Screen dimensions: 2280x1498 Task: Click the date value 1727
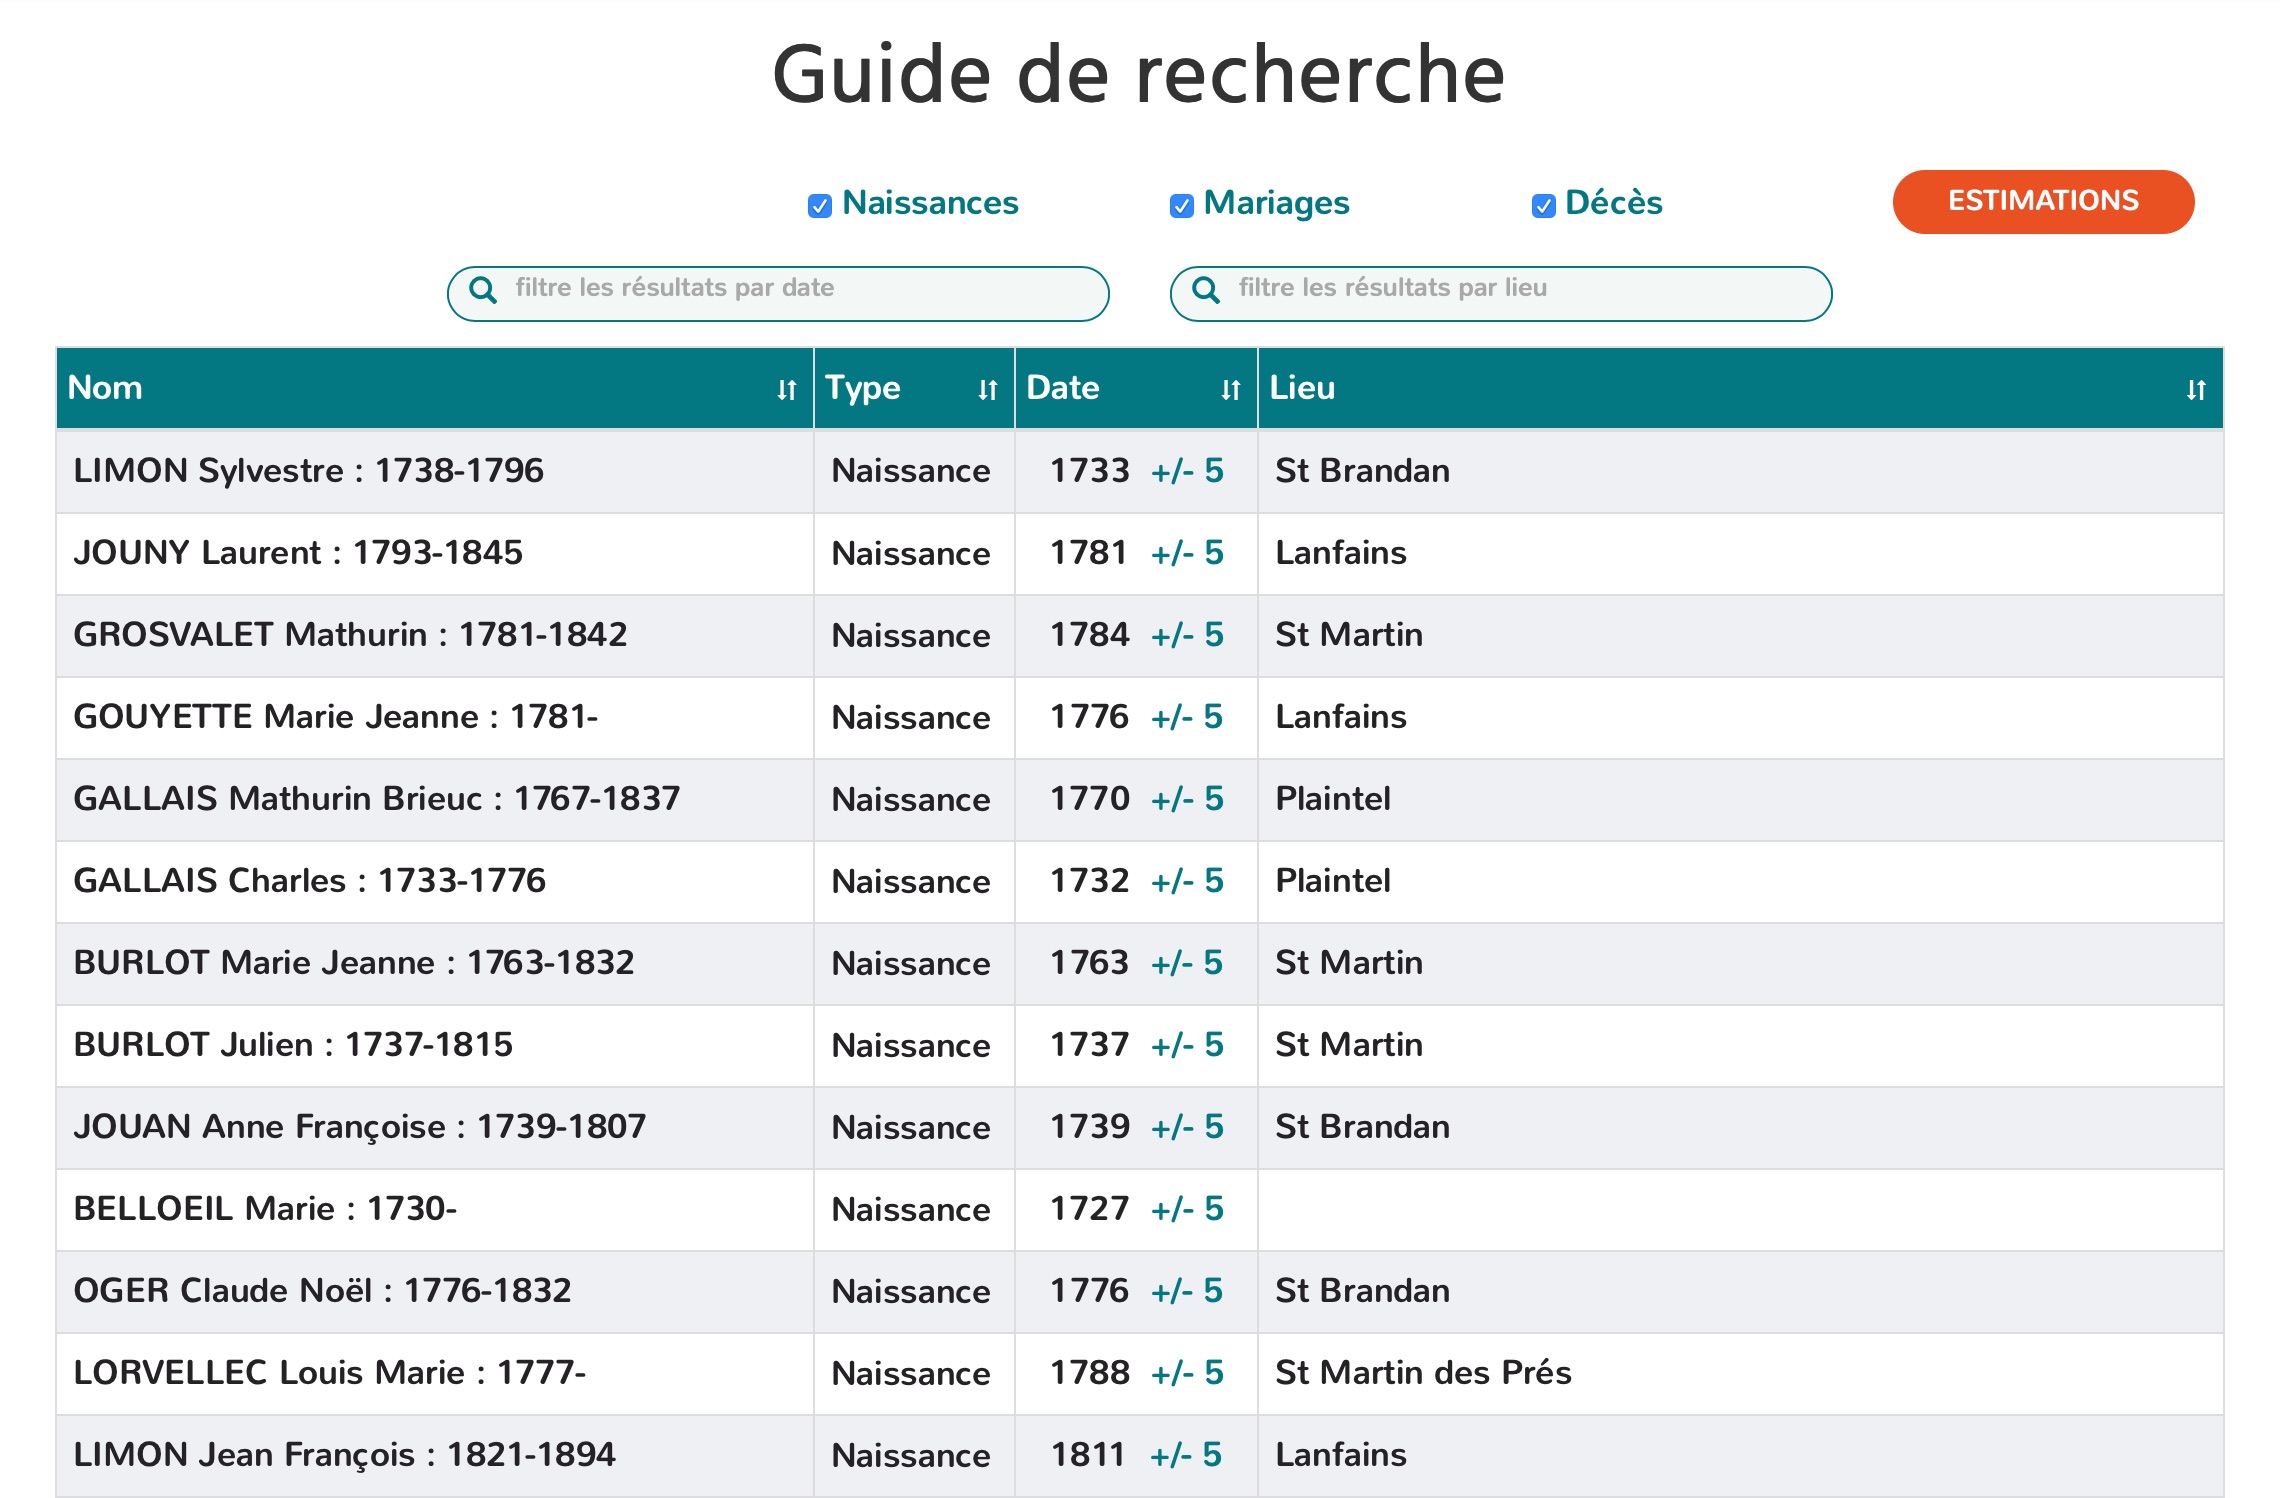point(1089,1209)
